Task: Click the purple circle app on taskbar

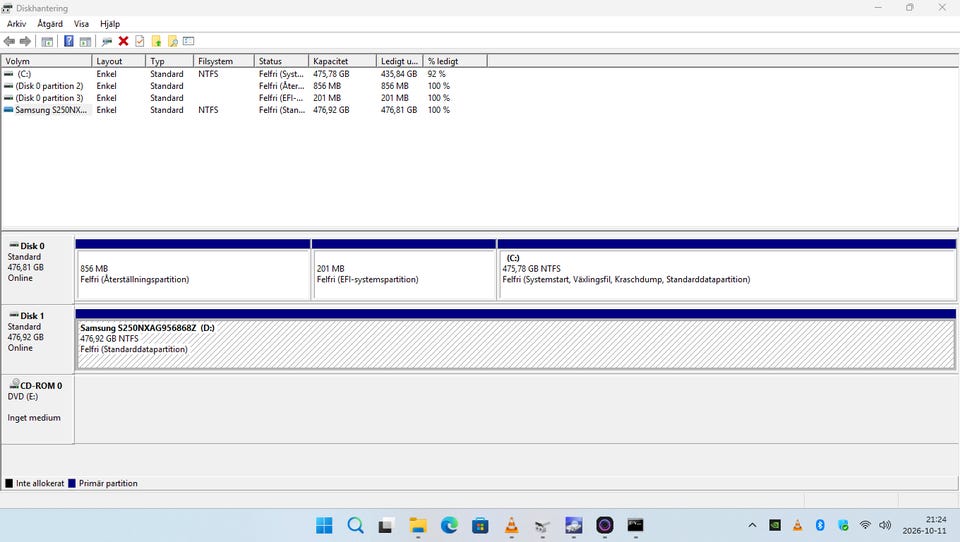Action: [x=604, y=525]
